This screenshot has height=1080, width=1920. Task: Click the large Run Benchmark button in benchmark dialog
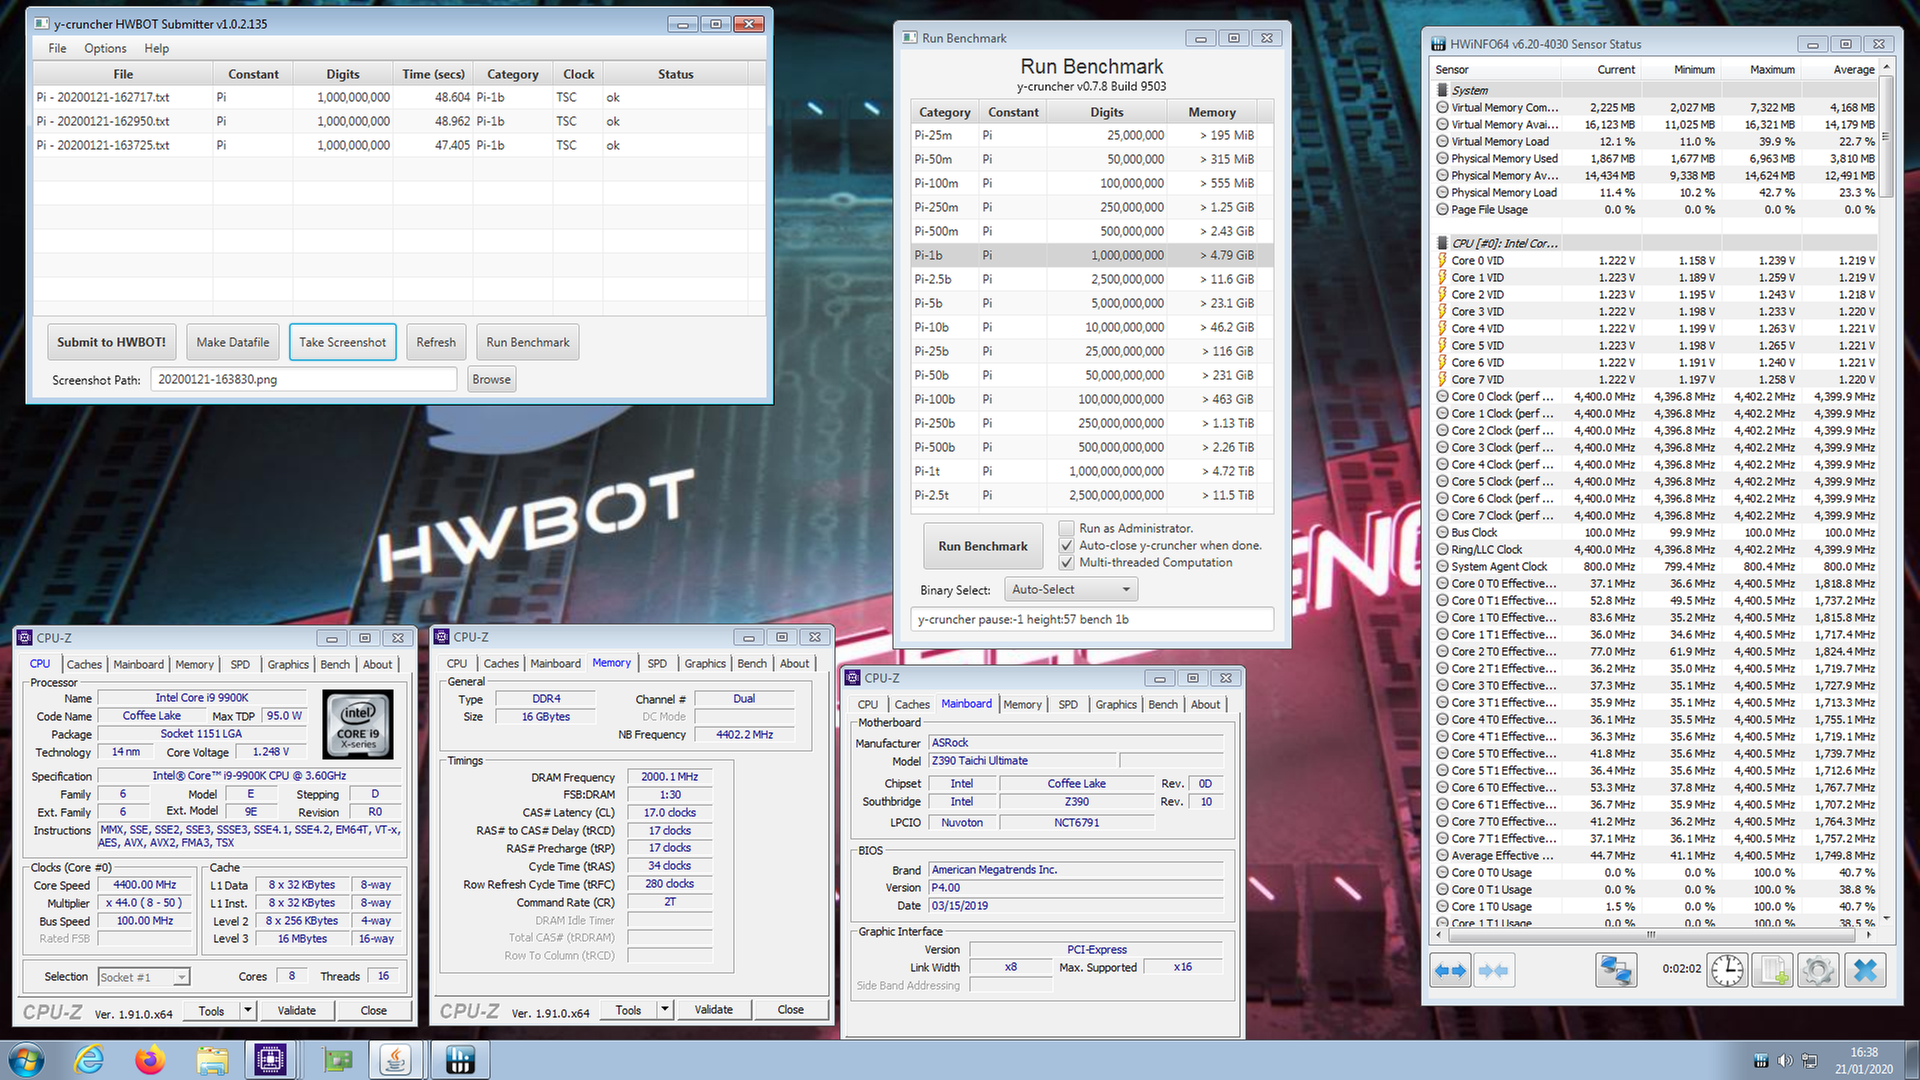pyautogui.click(x=983, y=546)
